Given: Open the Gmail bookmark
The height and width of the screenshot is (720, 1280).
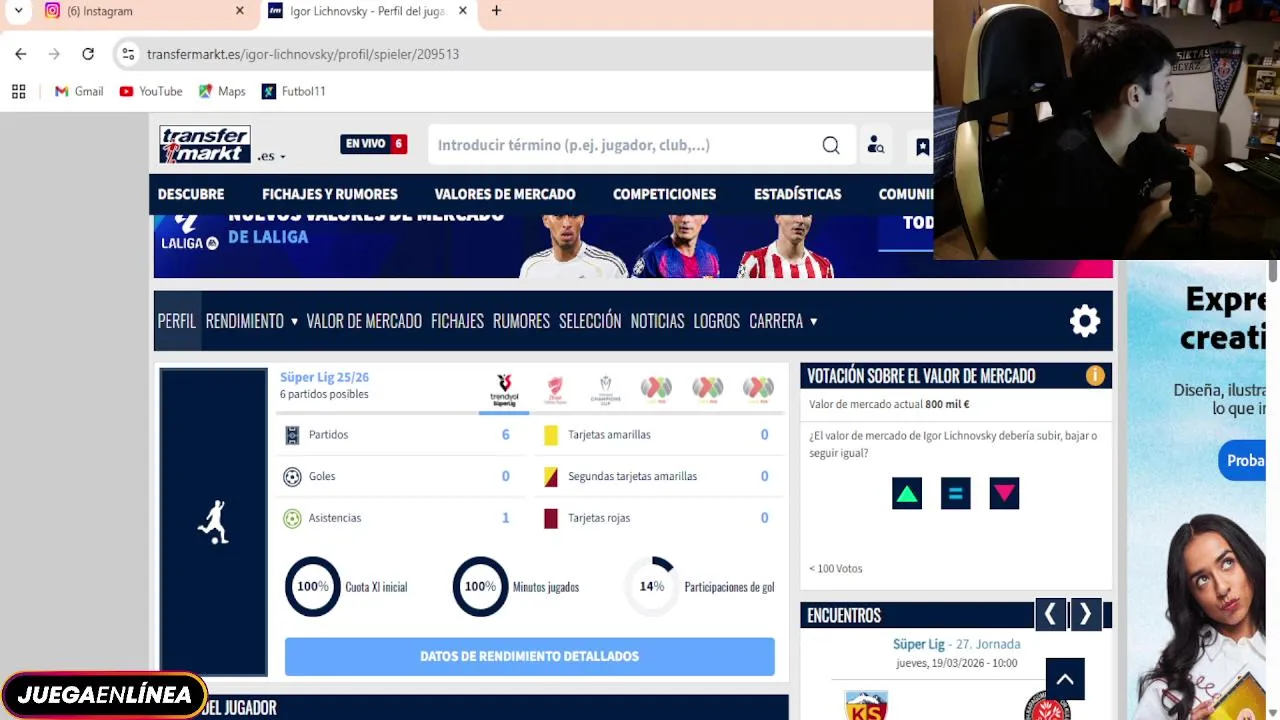Looking at the screenshot, I should 79,91.
